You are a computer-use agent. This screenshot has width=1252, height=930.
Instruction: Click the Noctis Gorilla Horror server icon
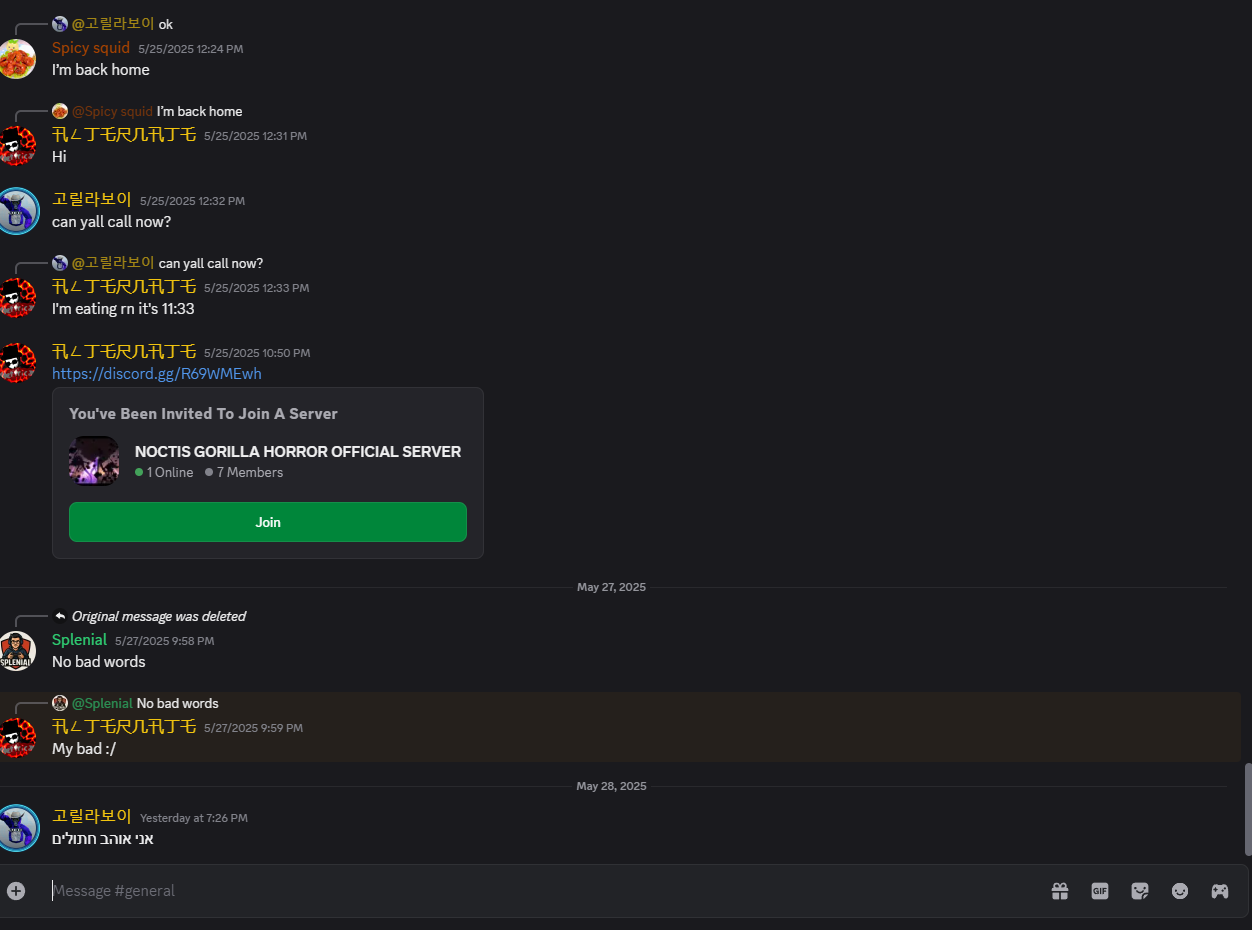[94, 461]
